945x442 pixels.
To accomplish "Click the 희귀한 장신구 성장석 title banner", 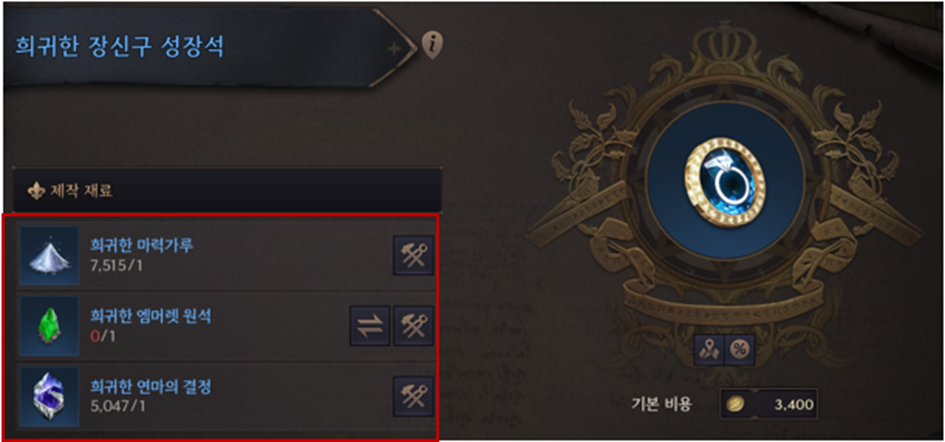I will point(208,47).
